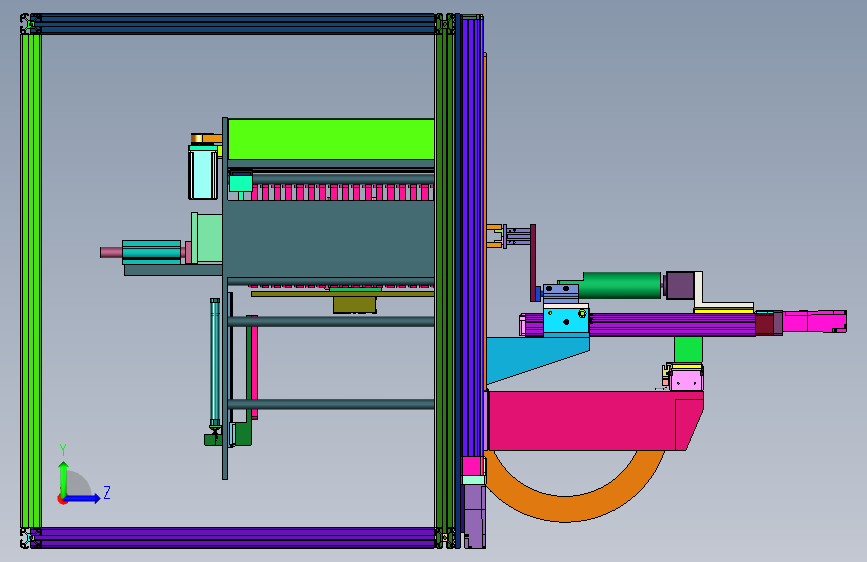The width and height of the screenshot is (867, 562).
Task: Select the upper dark teal horizontal guide rod
Action: 332,321
